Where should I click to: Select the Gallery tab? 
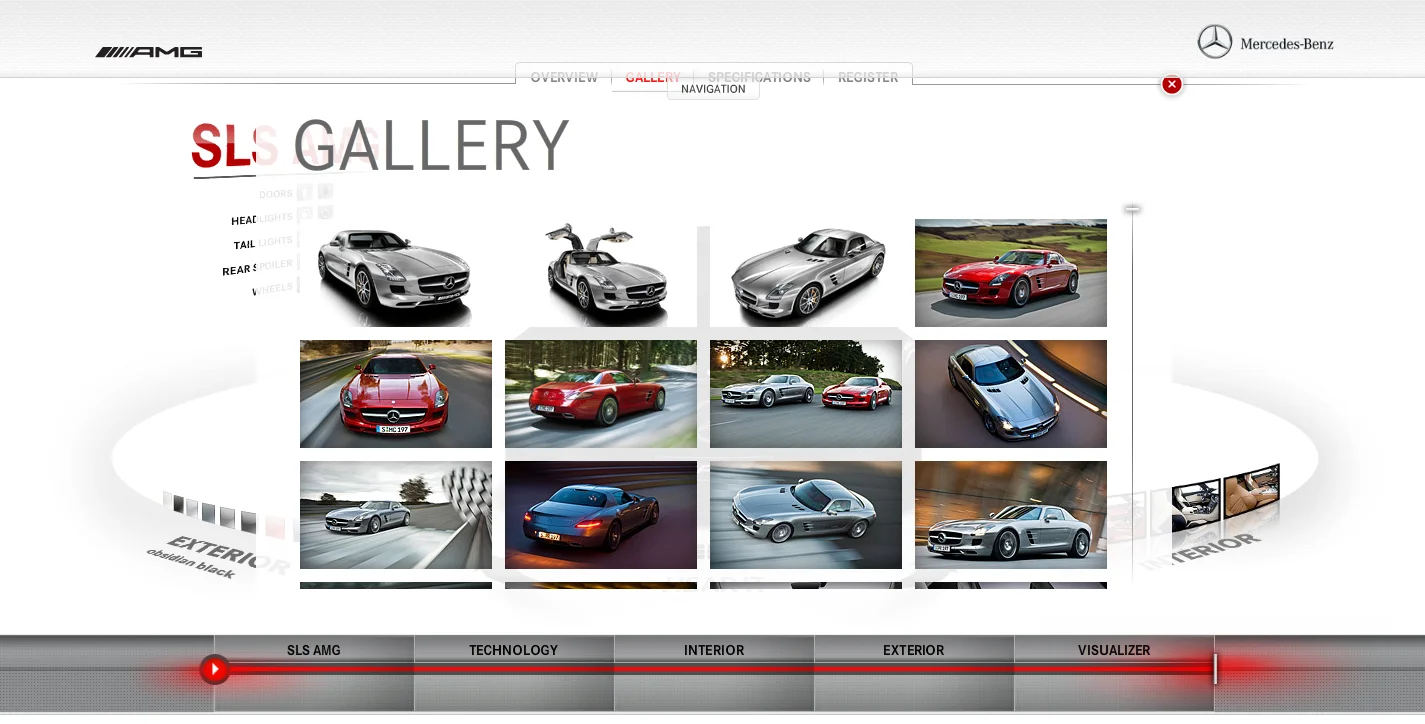tap(653, 77)
